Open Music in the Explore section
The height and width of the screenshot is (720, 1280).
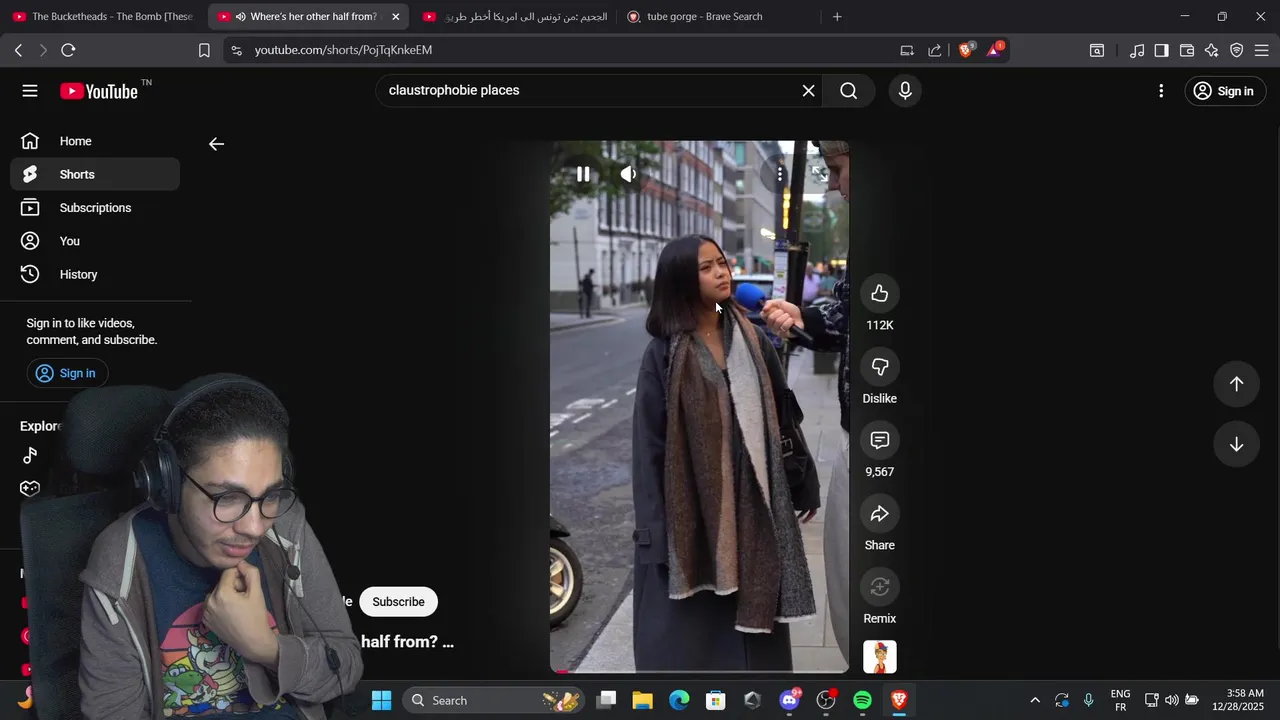coord(30,456)
